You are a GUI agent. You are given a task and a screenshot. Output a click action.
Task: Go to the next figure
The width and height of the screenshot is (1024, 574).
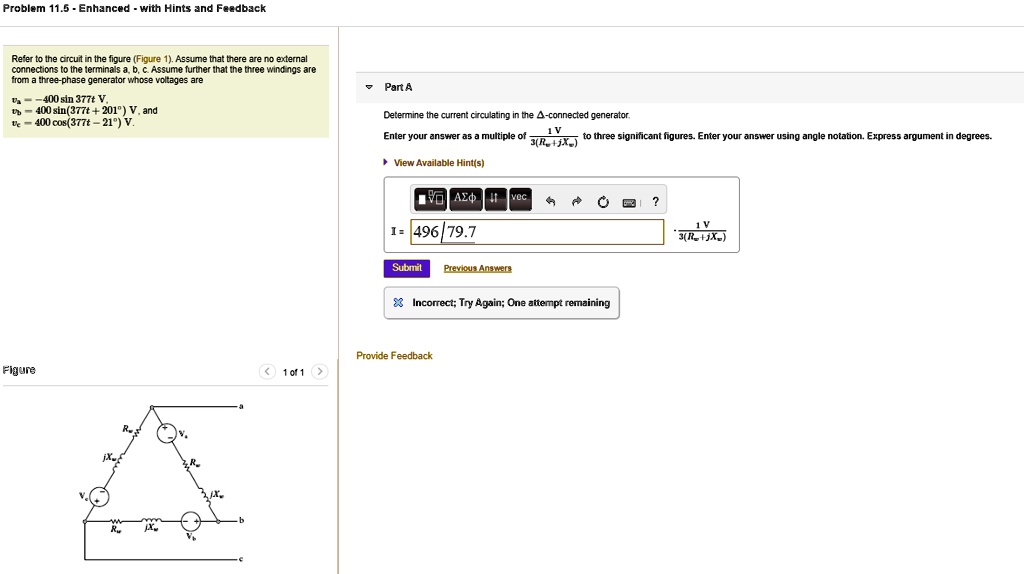click(318, 372)
